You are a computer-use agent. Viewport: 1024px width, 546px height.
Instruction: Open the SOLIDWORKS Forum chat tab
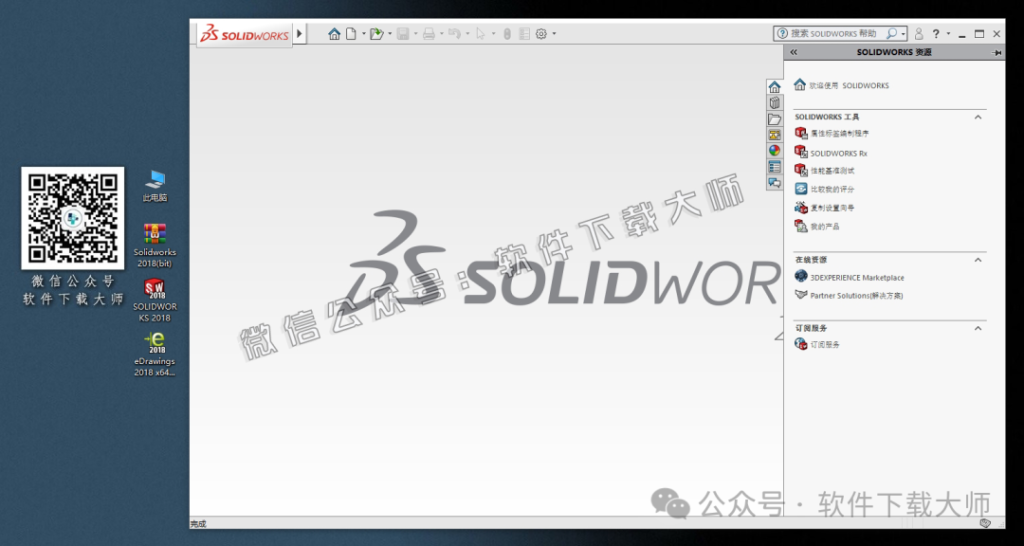775,182
